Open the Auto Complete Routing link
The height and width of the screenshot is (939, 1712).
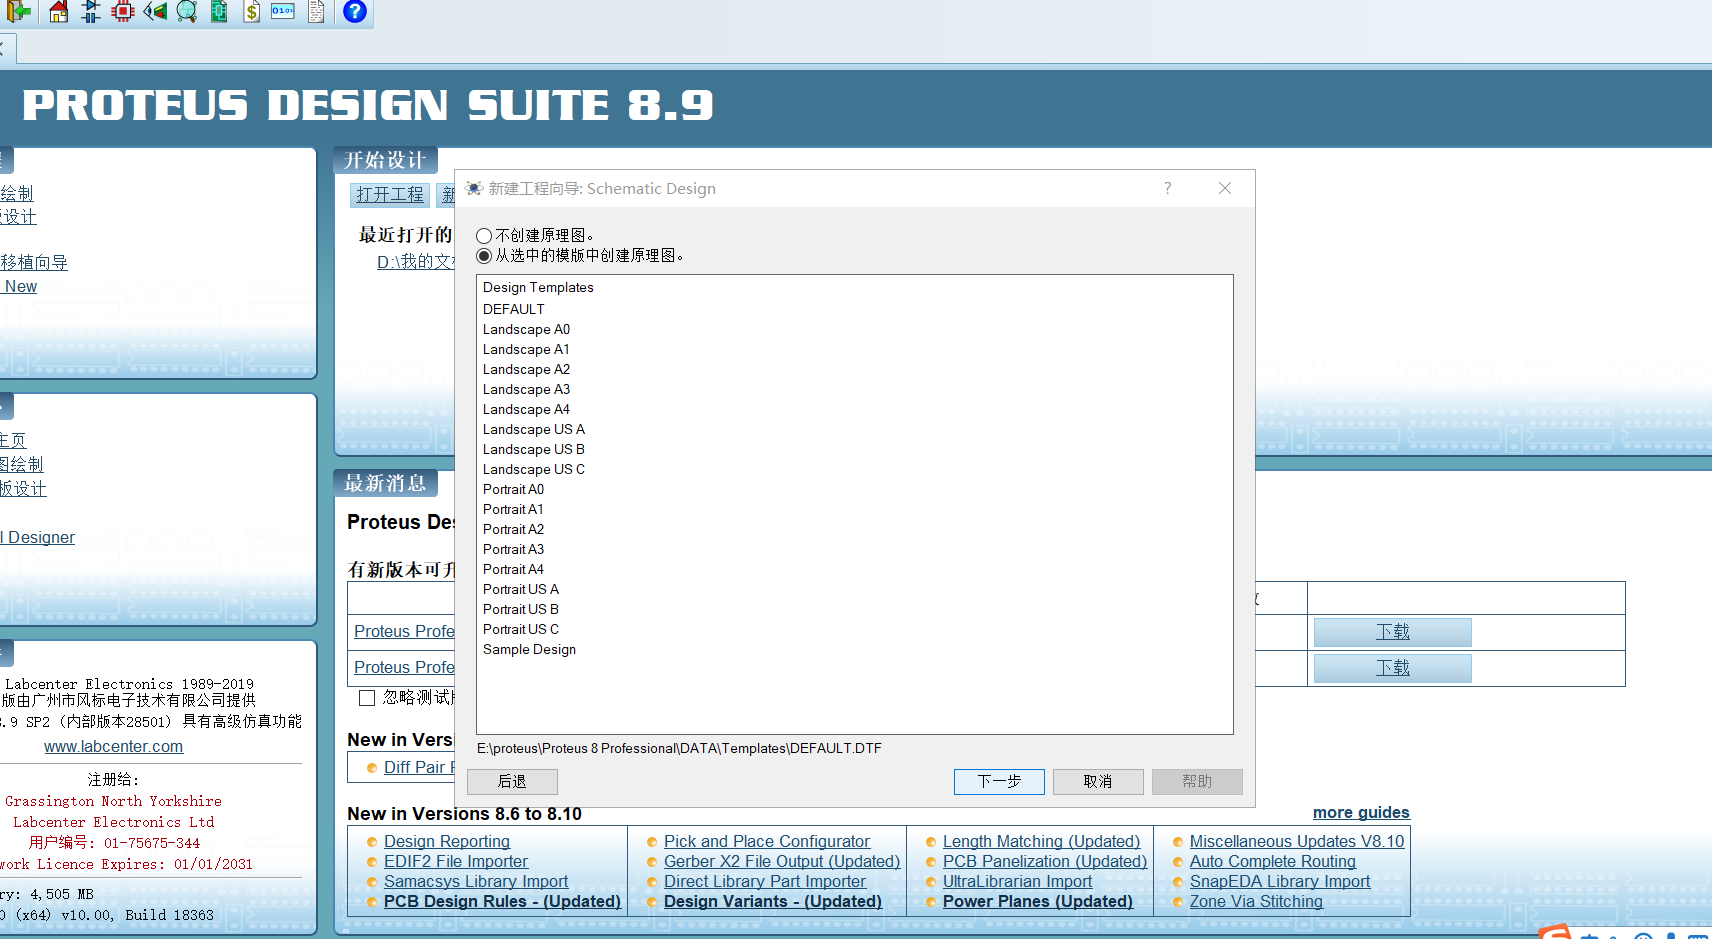pos(1273,861)
